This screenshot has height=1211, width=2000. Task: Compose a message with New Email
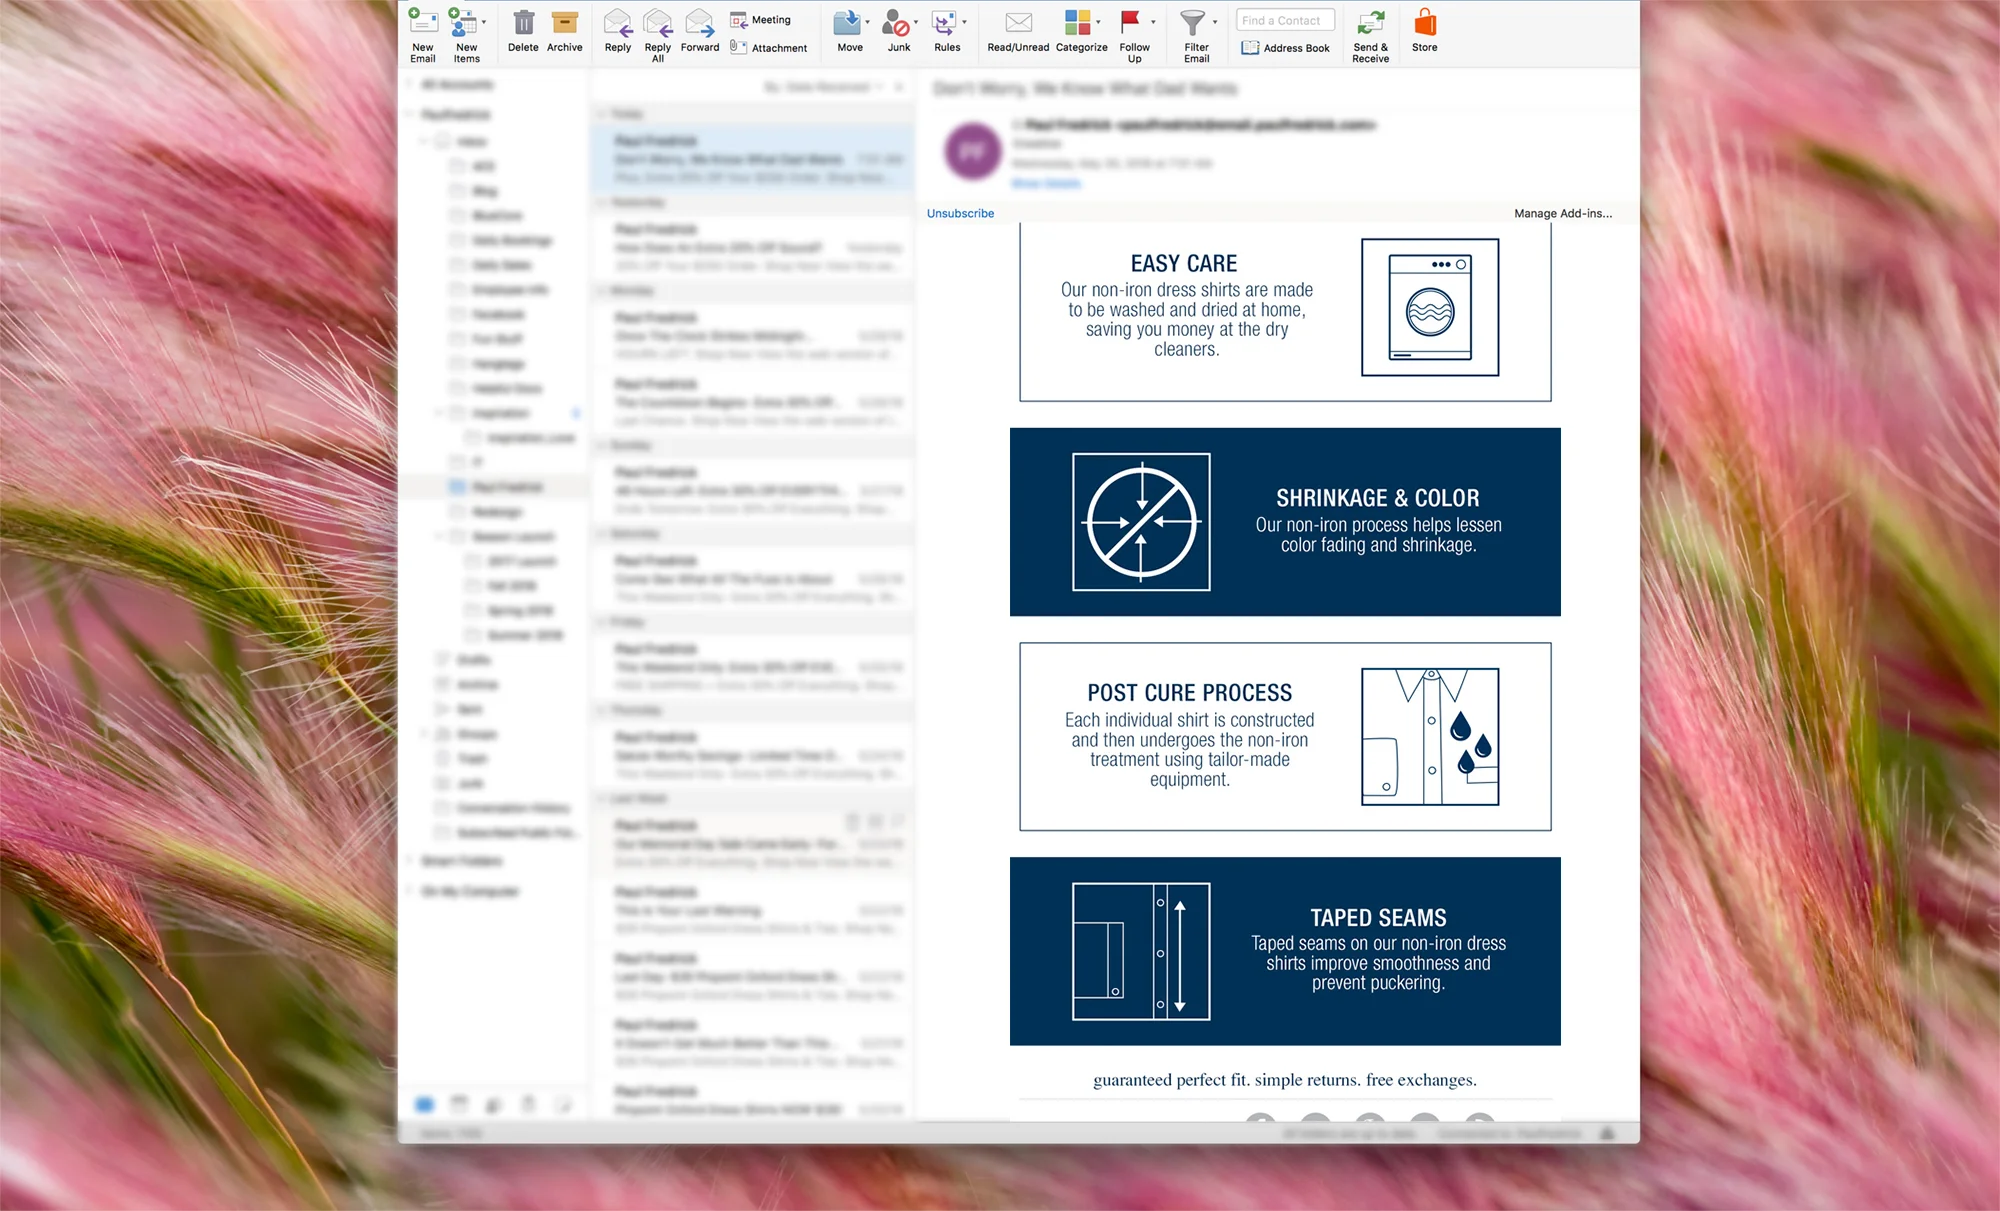point(423,36)
